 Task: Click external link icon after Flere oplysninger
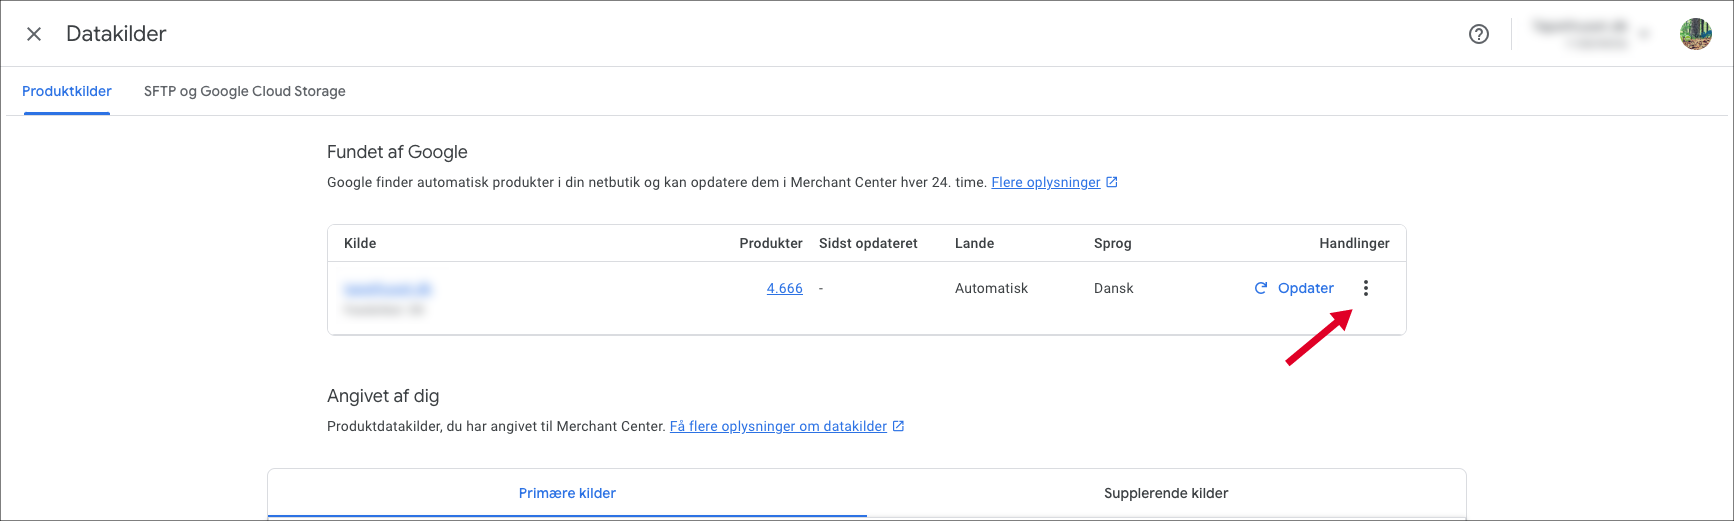1112,182
